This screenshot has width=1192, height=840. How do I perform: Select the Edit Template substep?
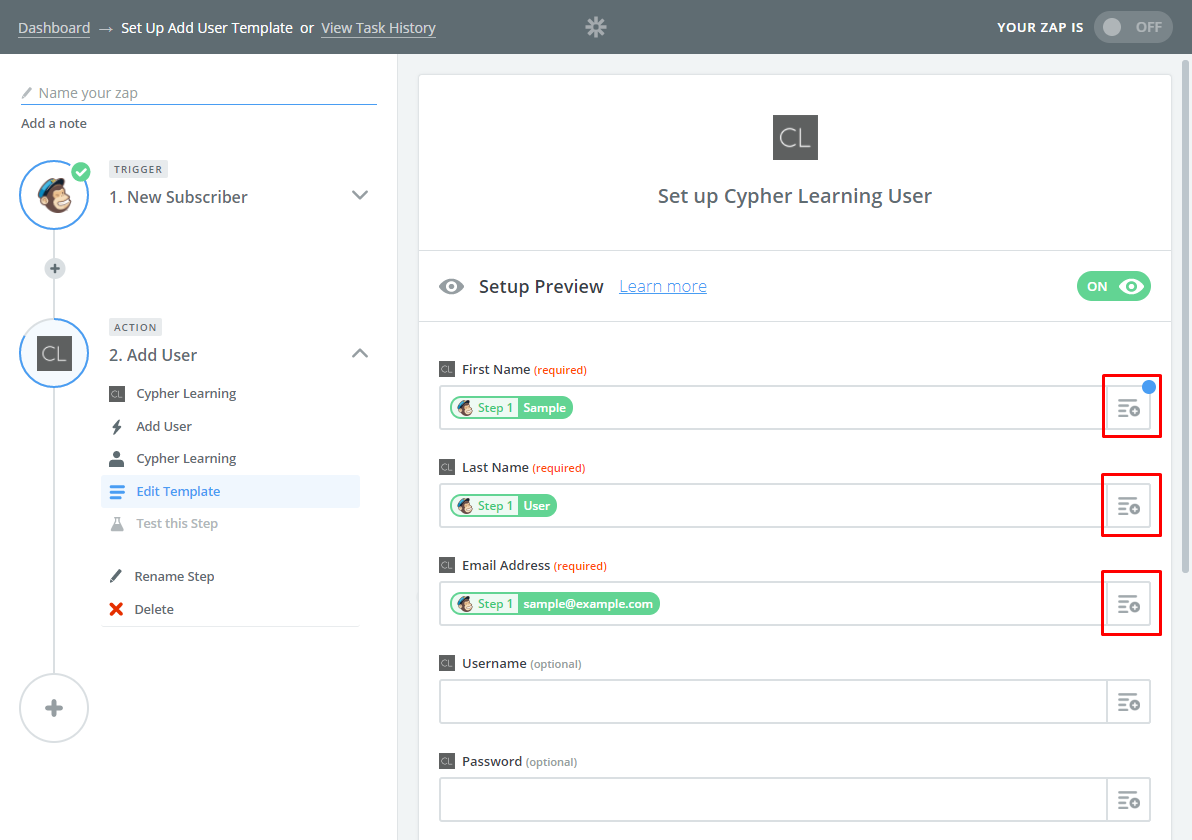(x=230, y=492)
